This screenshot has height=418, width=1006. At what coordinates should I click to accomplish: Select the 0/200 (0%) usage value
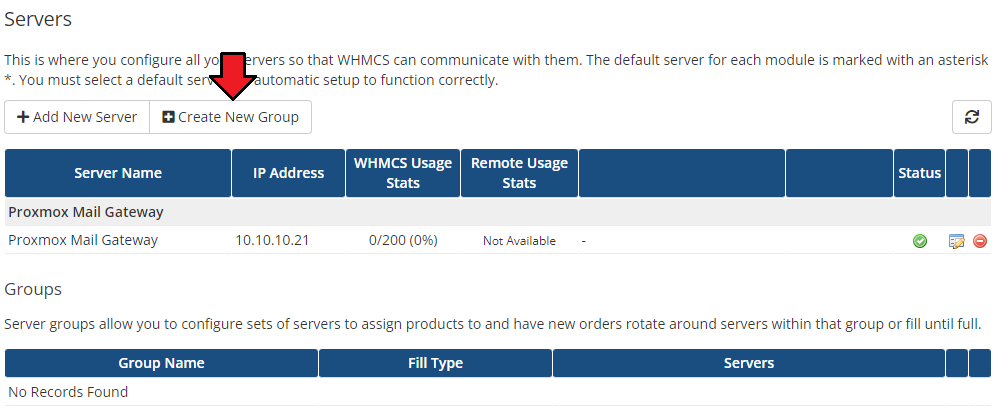pos(403,240)
